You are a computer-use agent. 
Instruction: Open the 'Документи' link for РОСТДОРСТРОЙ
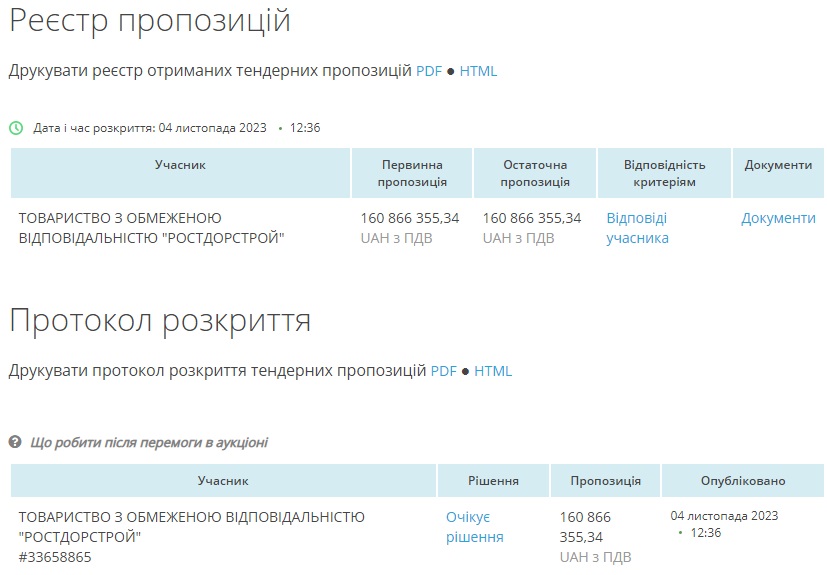coord(778,218)
